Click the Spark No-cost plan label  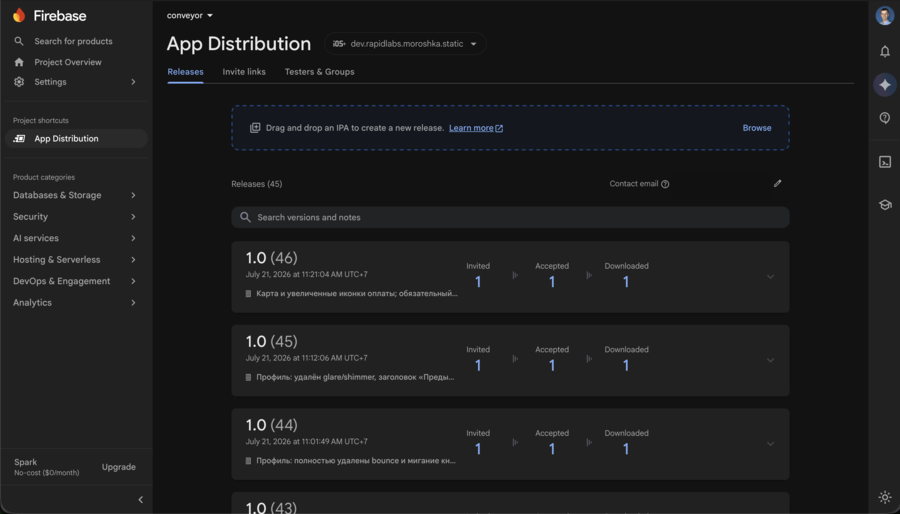(x=46, y=467)
